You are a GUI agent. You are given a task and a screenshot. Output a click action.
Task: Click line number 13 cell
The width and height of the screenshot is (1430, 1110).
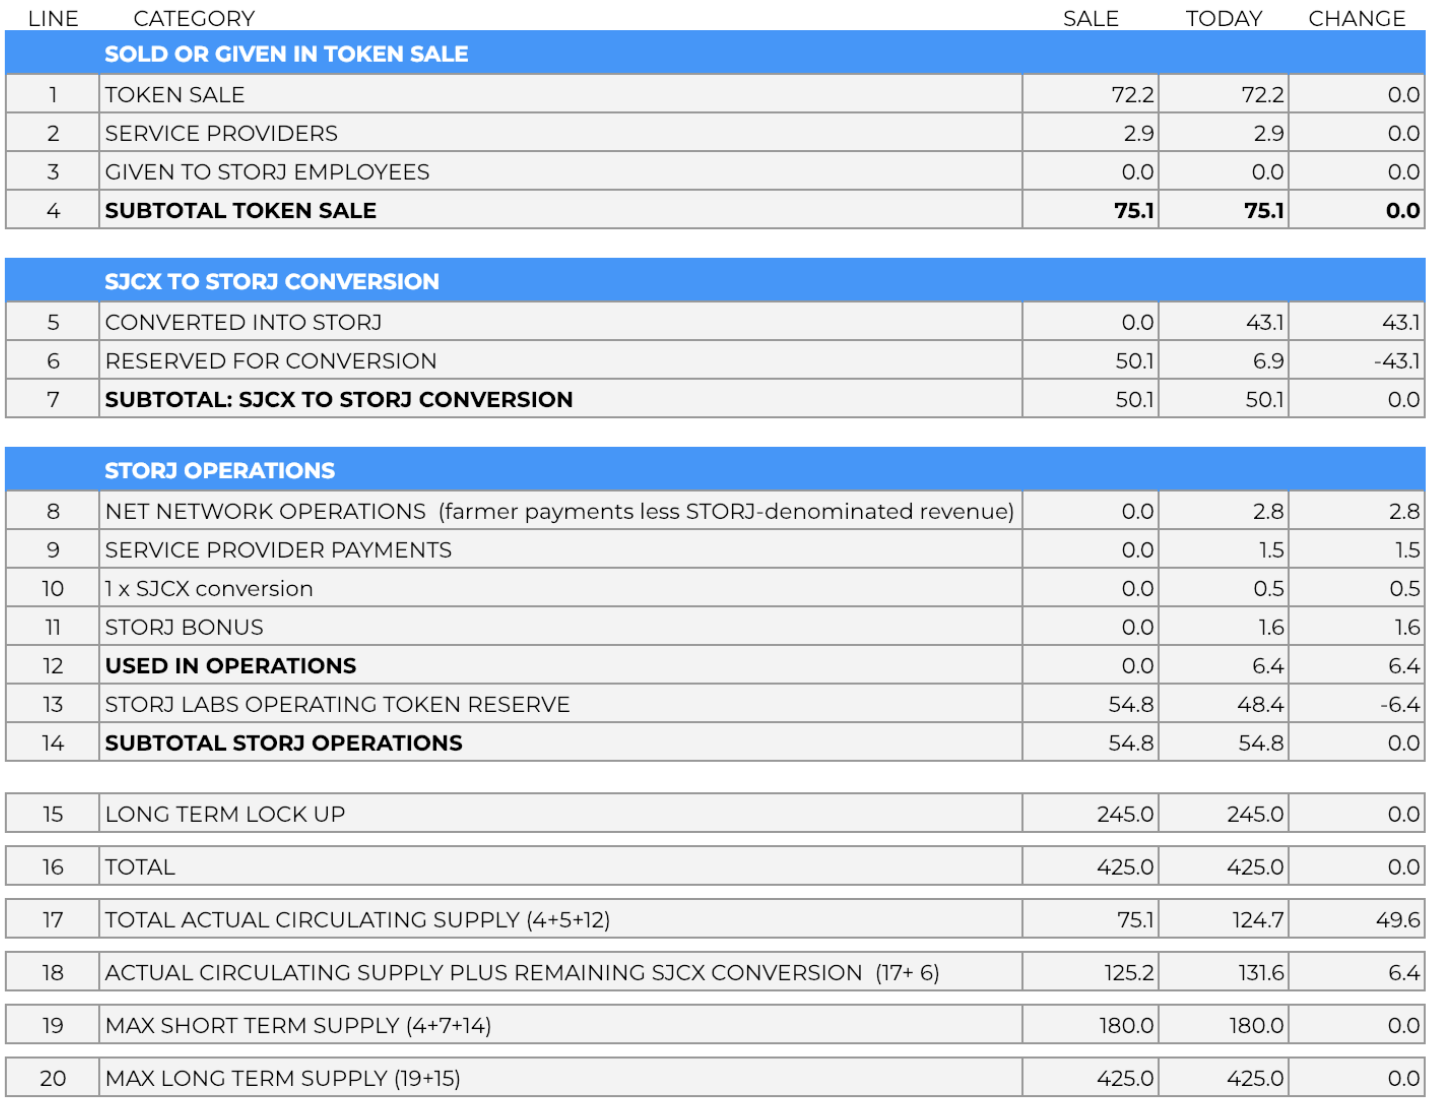(53, 705)
